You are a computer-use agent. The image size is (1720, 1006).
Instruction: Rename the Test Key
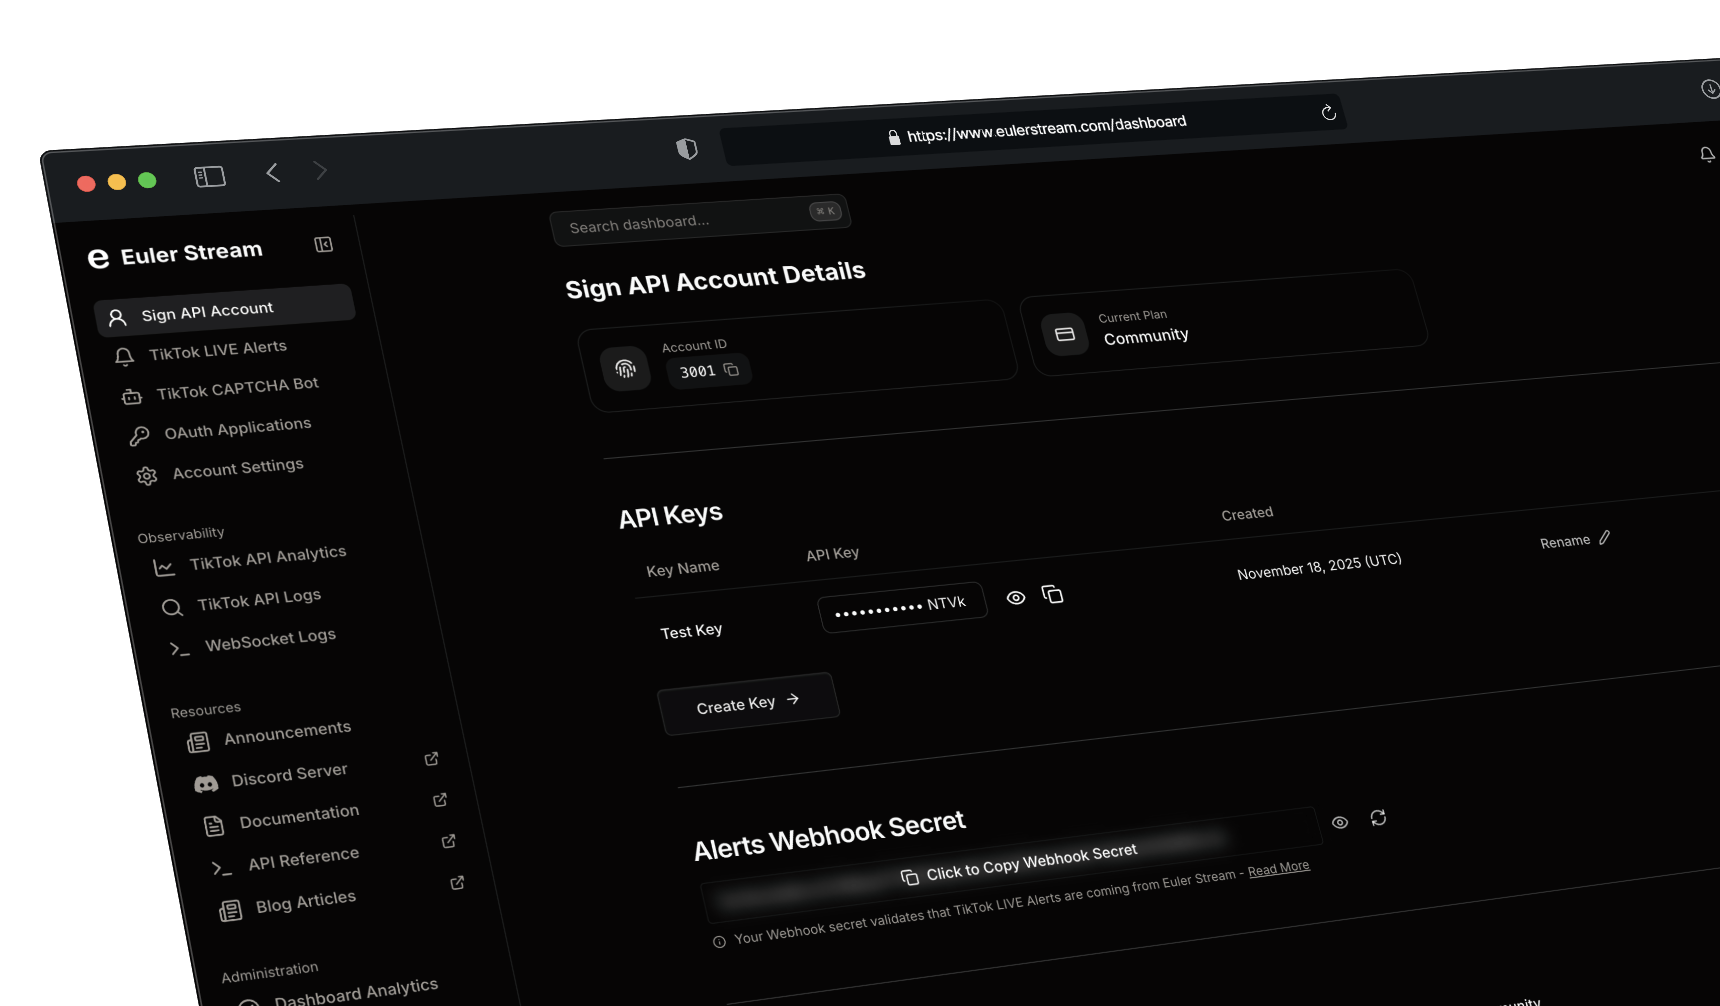[x=1575, y=540]
